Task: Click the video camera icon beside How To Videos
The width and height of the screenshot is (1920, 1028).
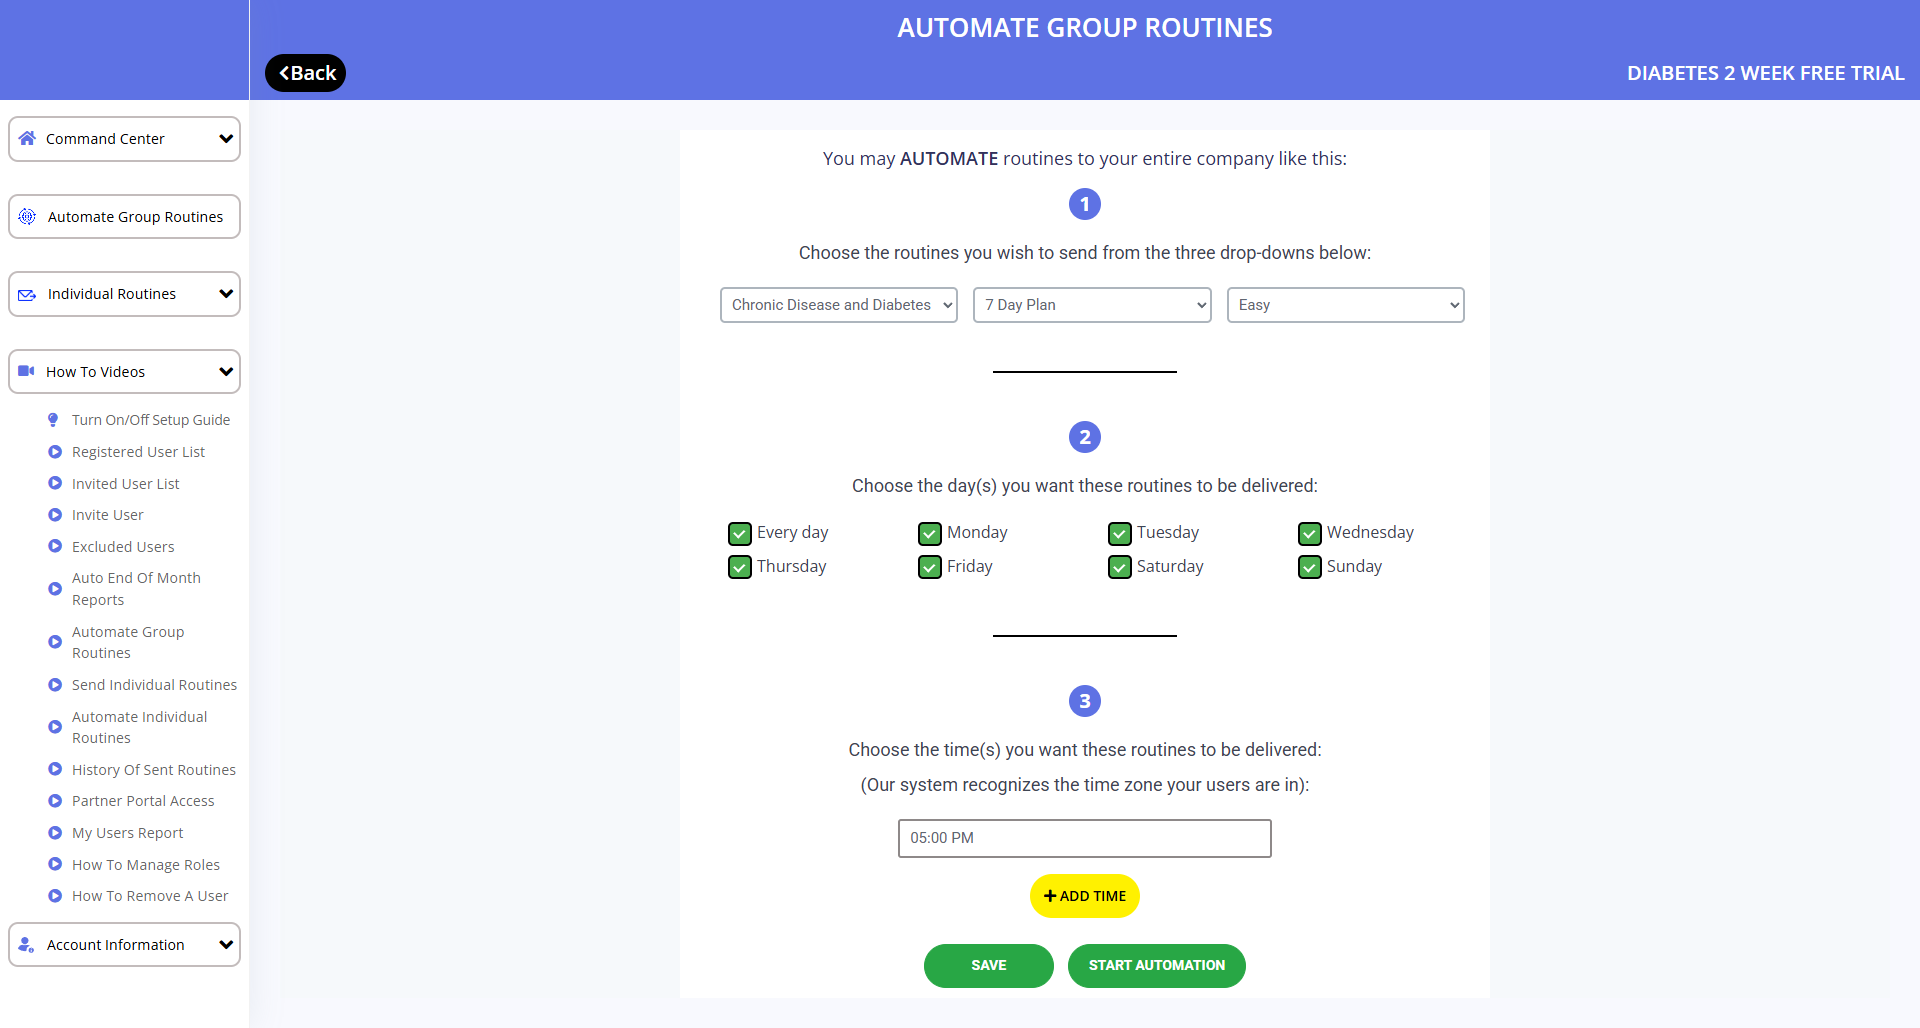Action: (27, 371)
